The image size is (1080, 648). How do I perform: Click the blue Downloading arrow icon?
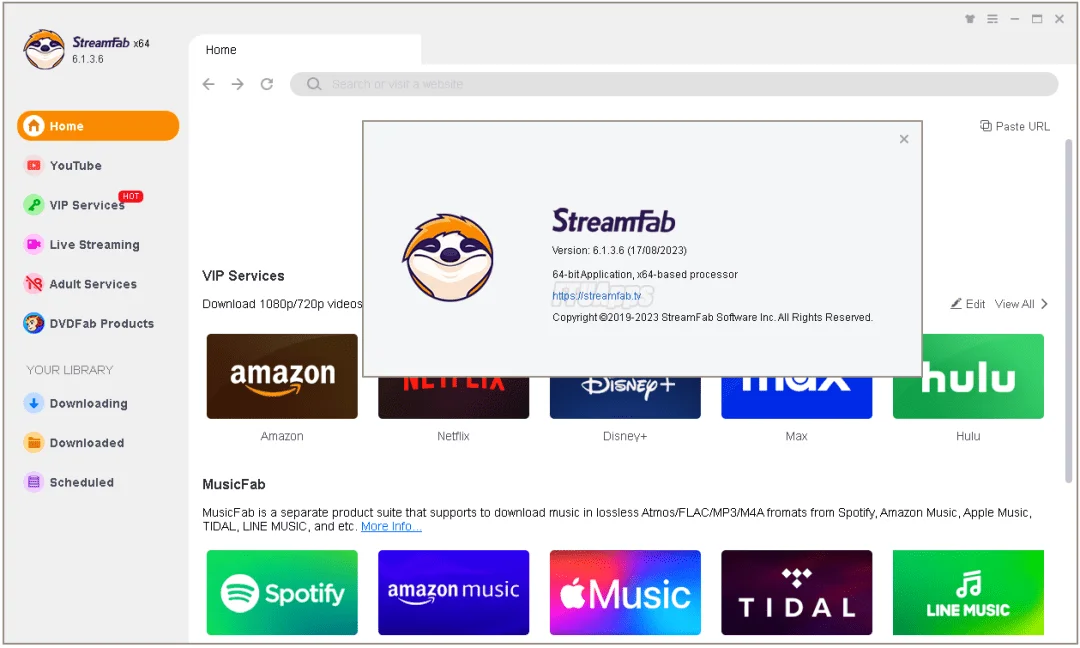[34, 404]
